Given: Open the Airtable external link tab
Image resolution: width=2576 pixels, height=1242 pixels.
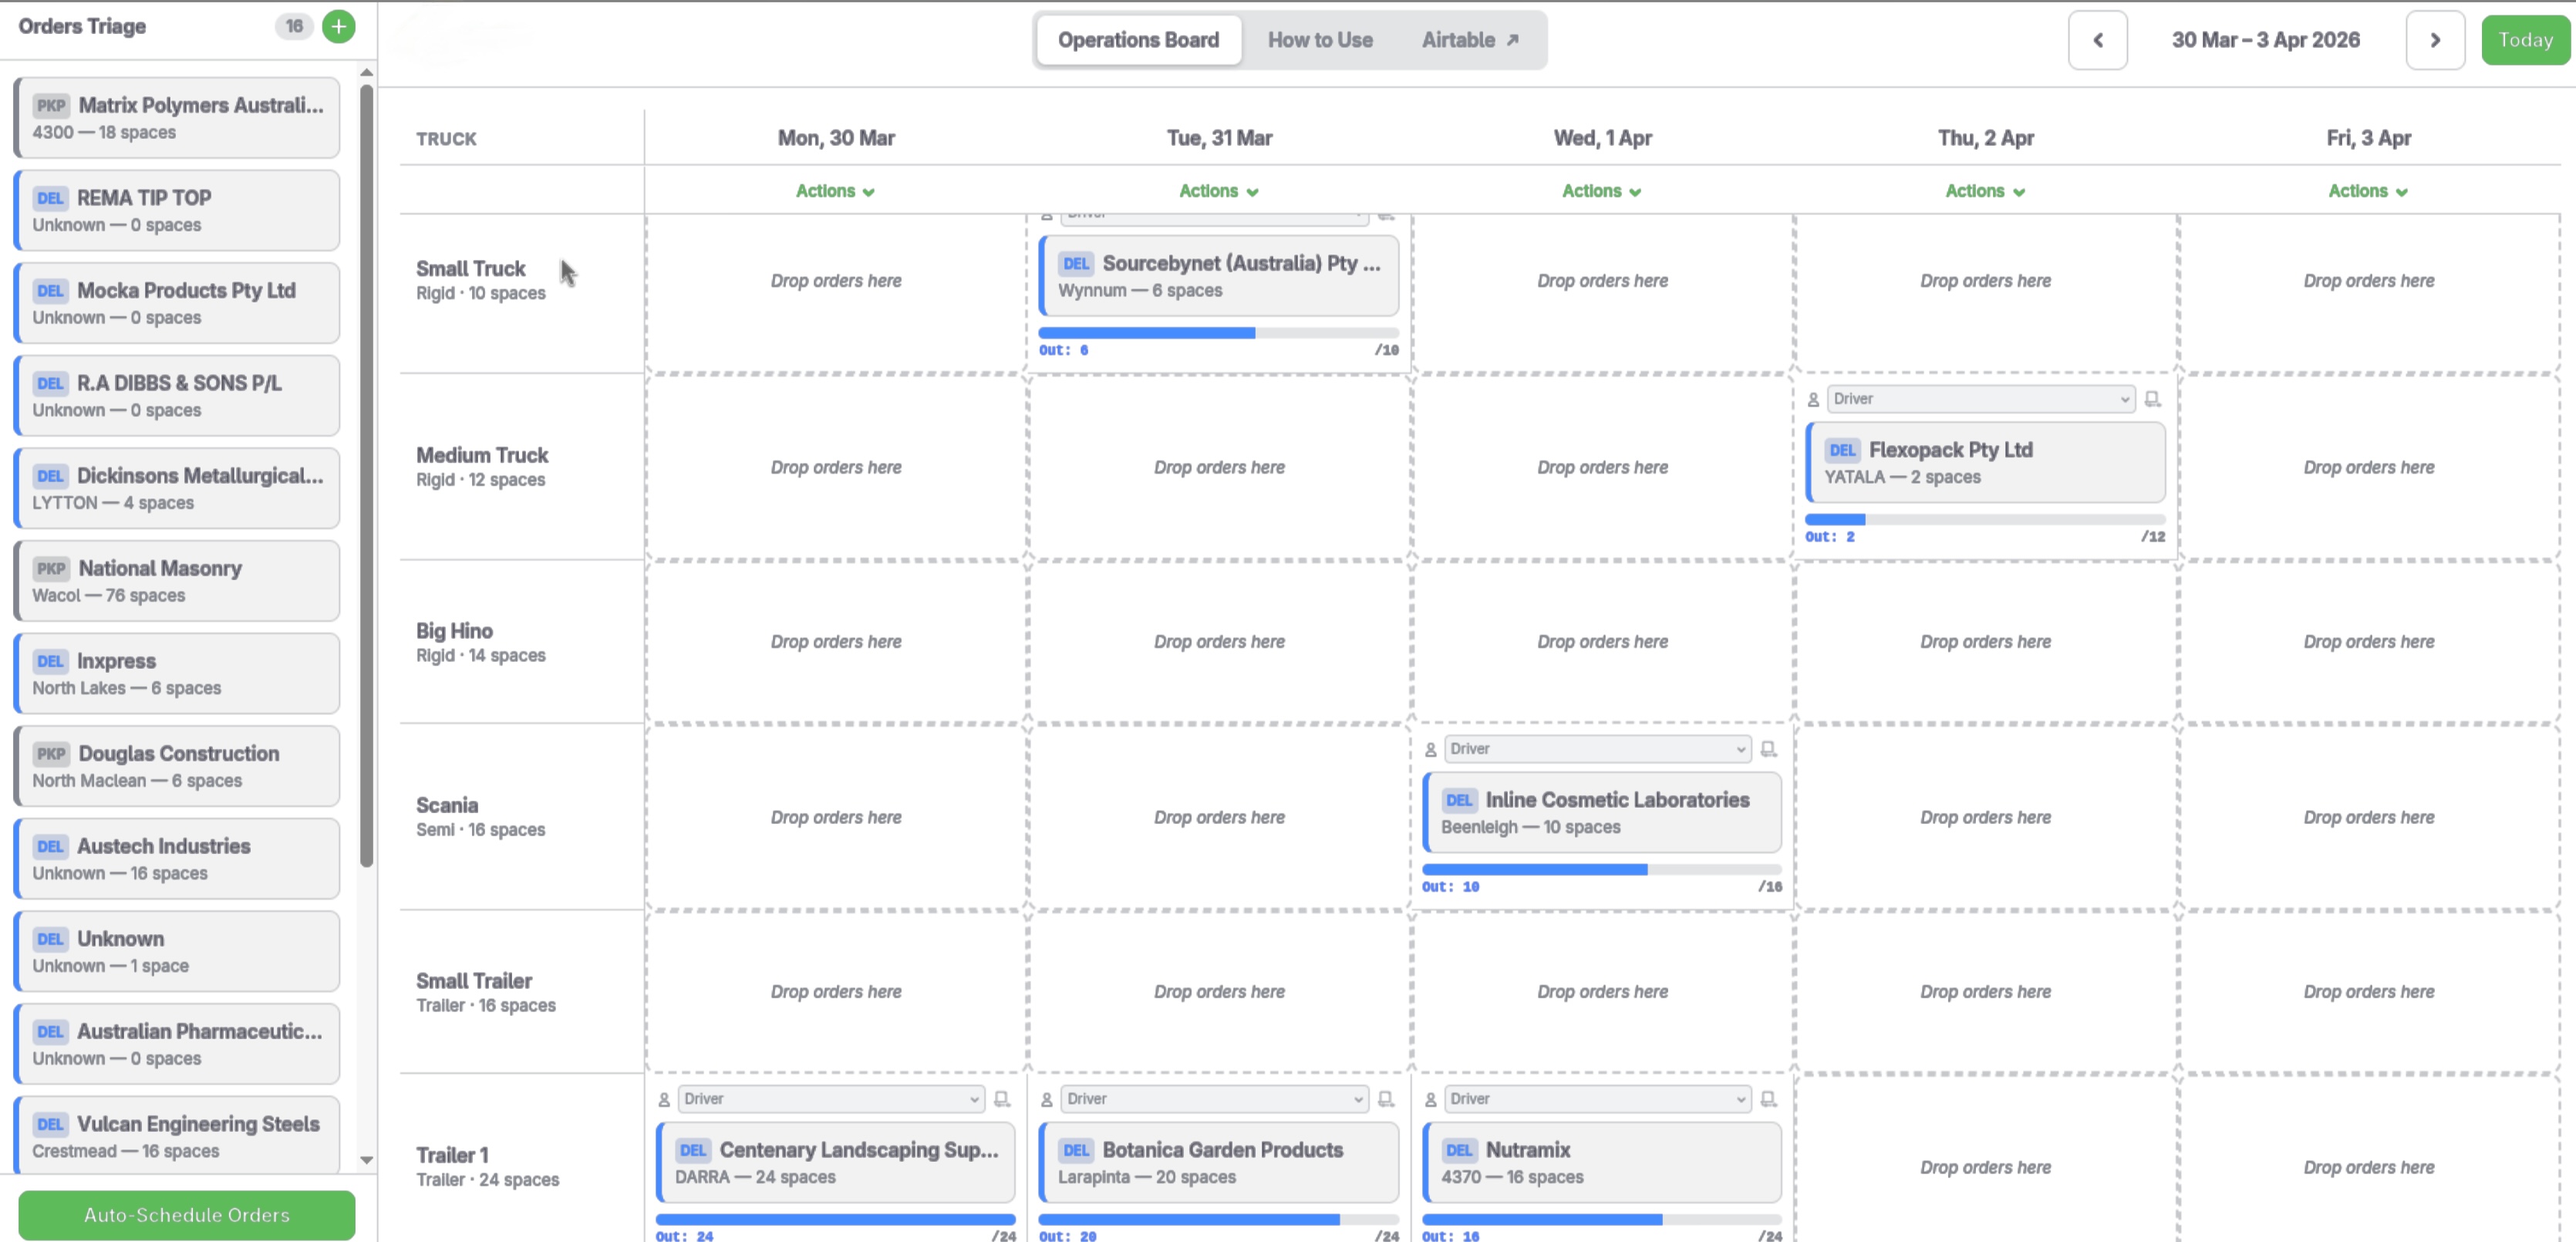Looking at the screenshot, I should [x=1469, y=40].
